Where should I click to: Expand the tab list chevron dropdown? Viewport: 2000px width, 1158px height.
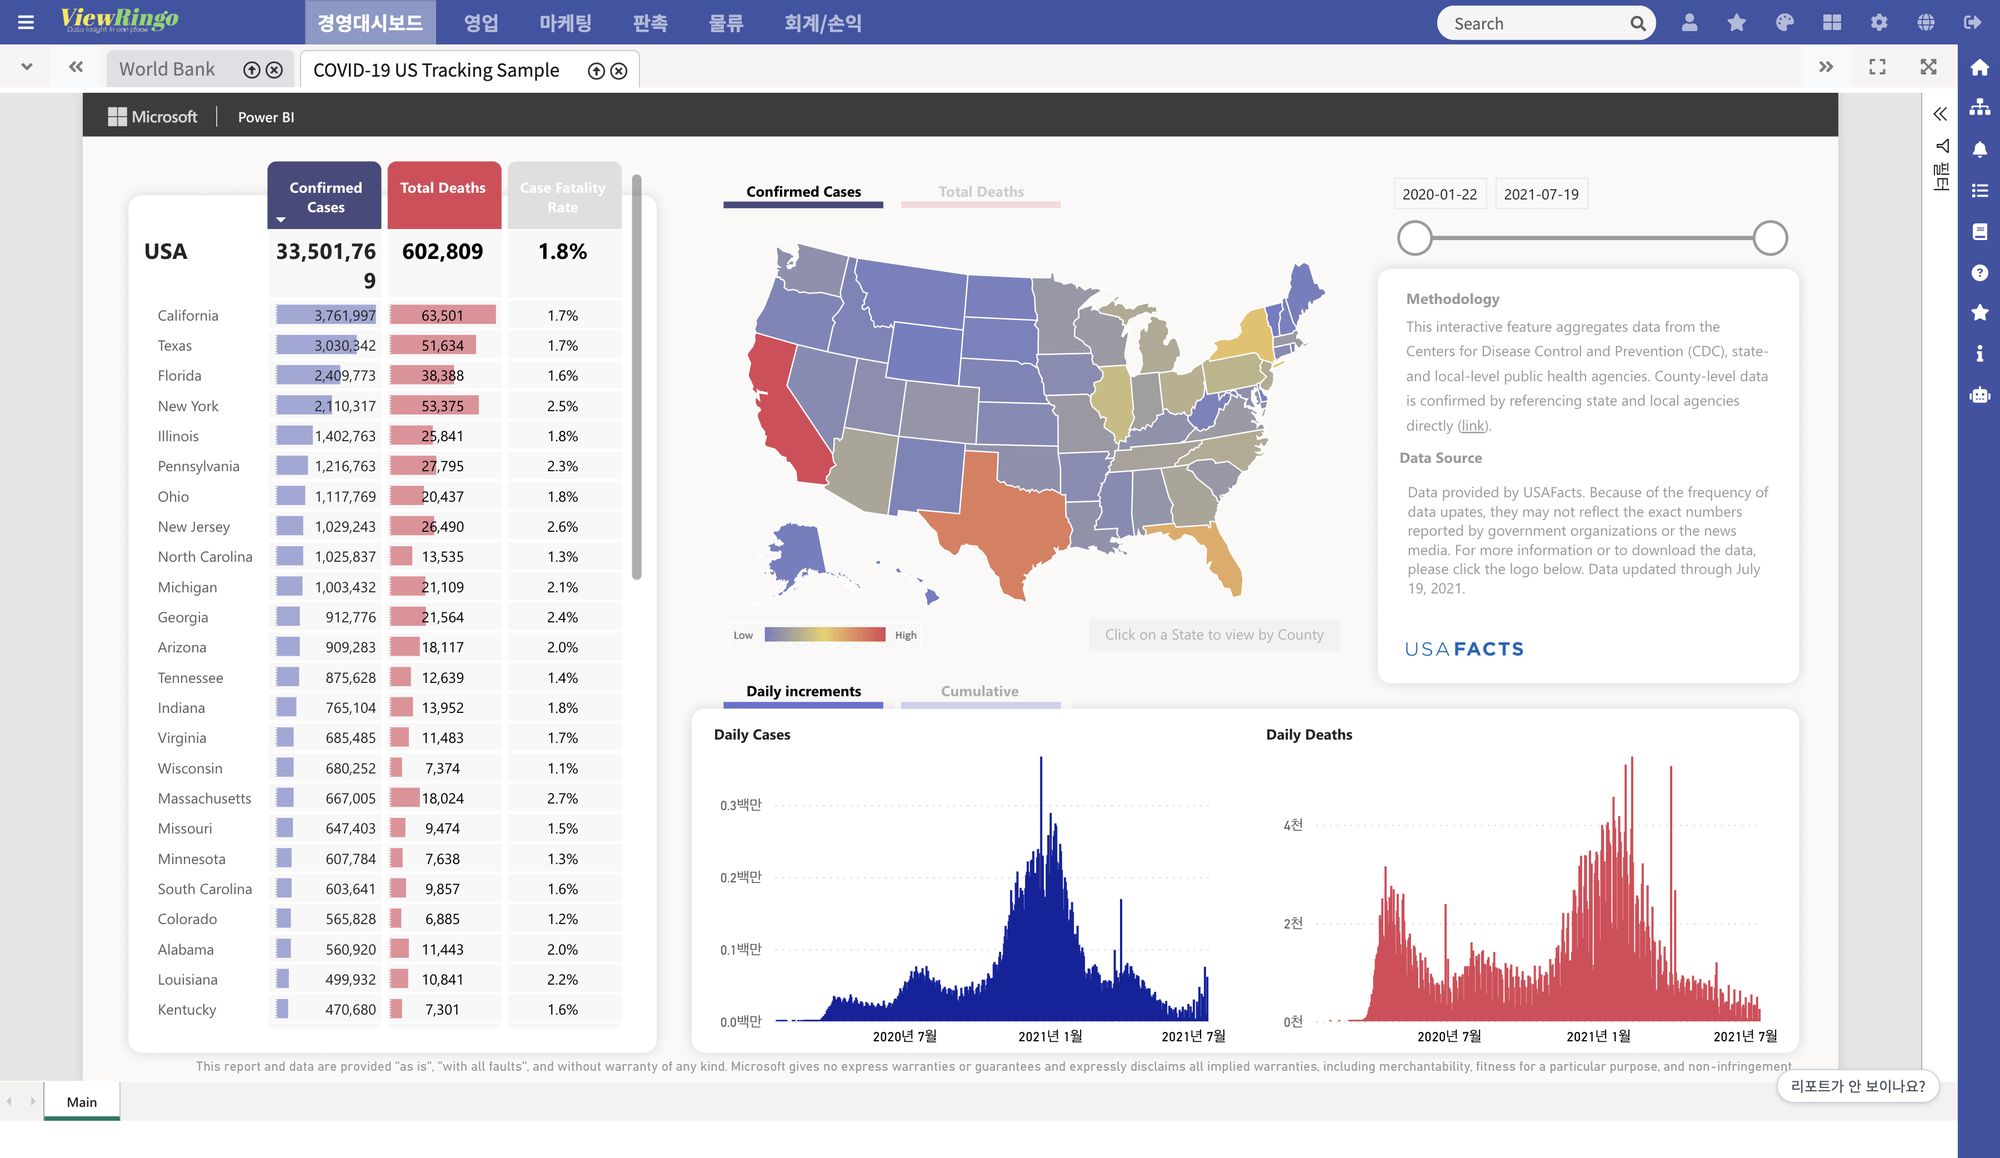pos(27,67)
